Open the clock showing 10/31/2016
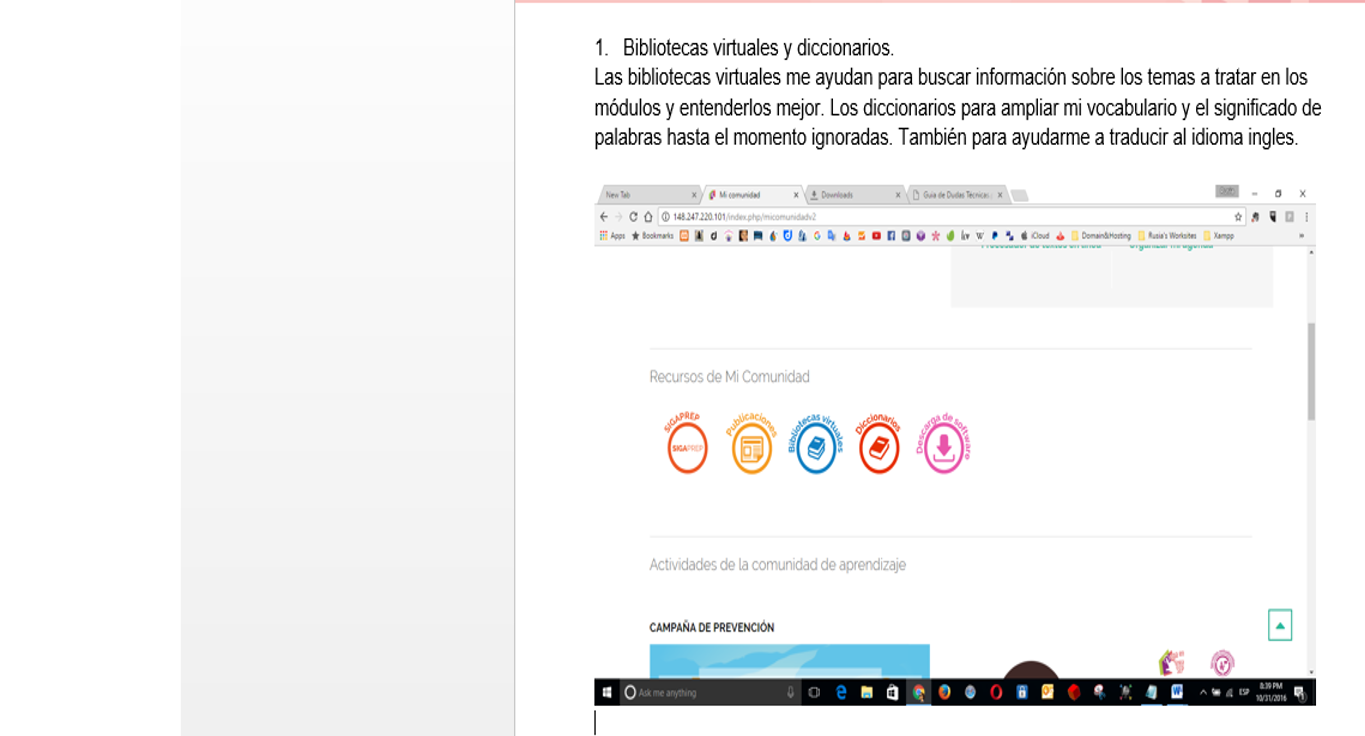1365x736 pixels. click(1270, 692)
